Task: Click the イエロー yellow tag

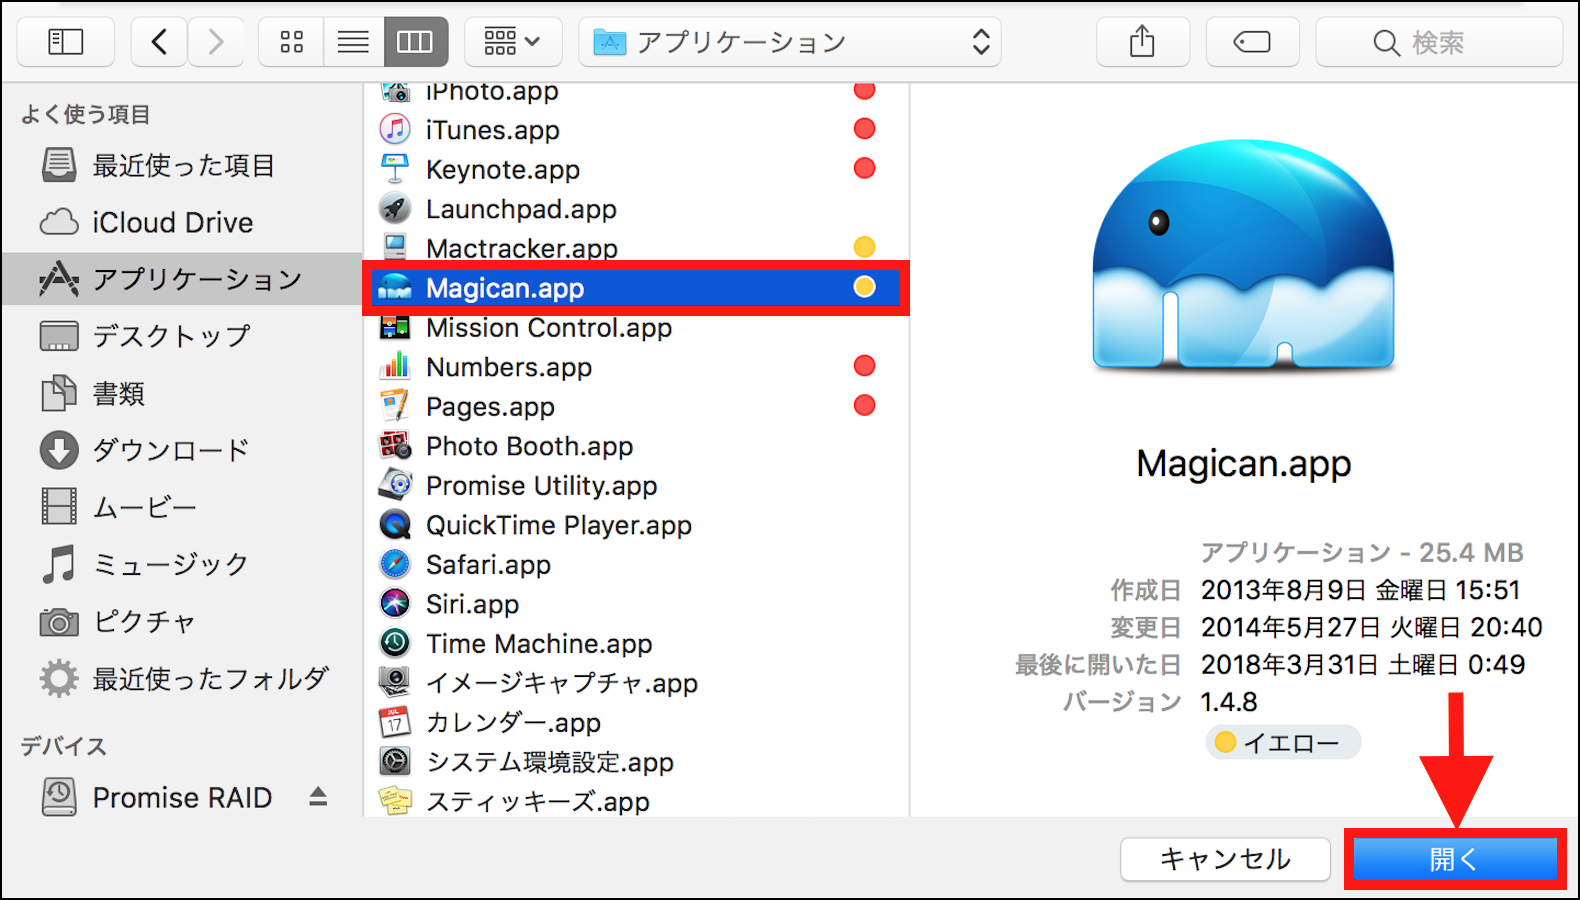Action: click(1283, 743)
